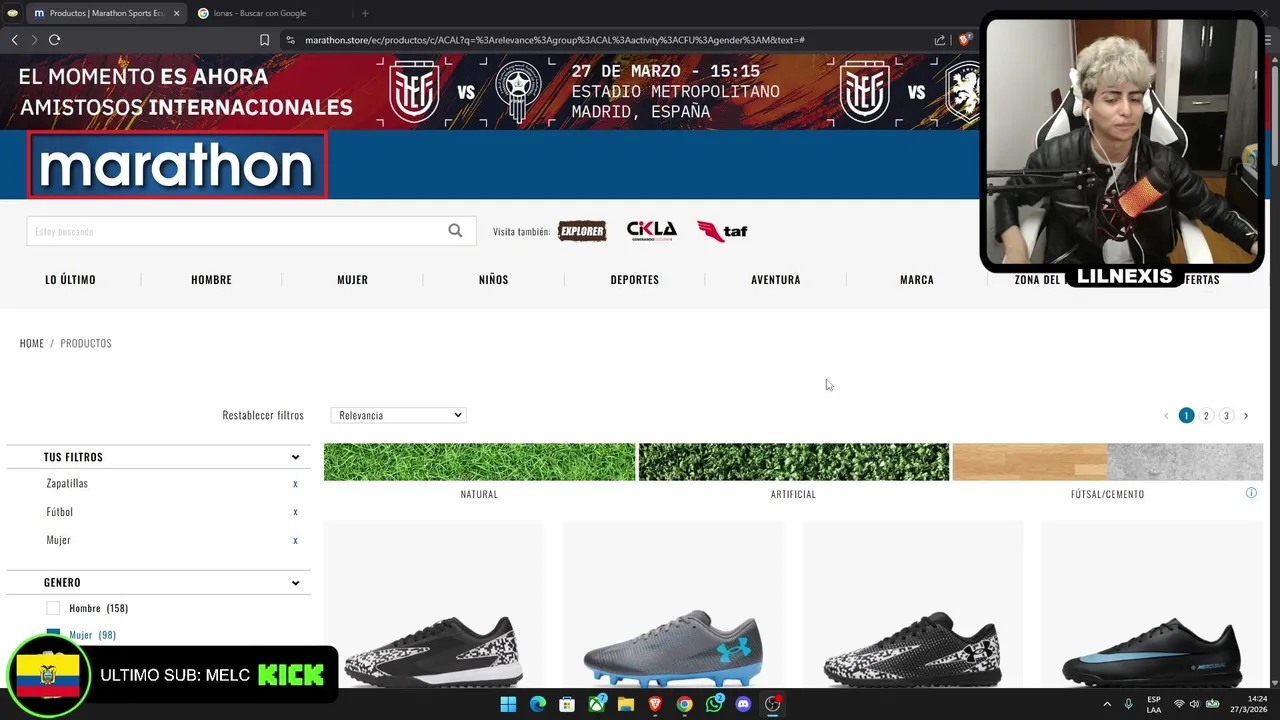Click the info icon beside Fútsal/Cemento
This screenshot has width=1280, height=720.
click(1251, 493)
